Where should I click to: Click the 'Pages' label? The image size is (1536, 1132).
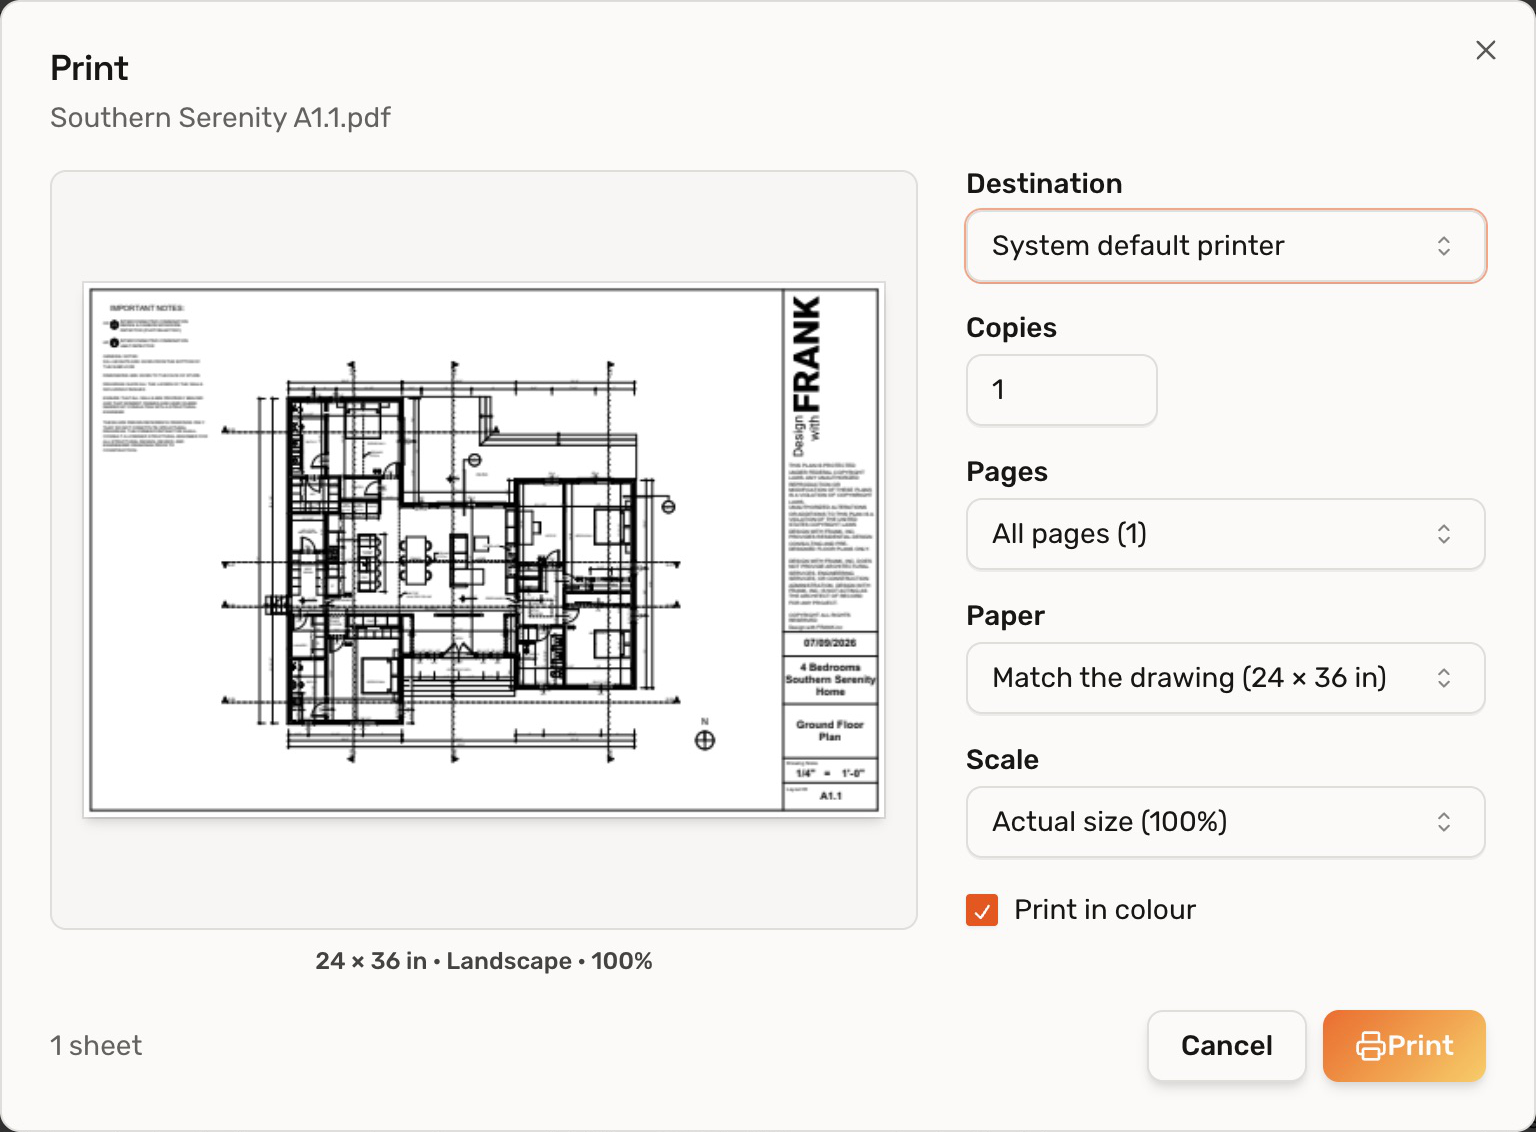[x=1007, y=472]
